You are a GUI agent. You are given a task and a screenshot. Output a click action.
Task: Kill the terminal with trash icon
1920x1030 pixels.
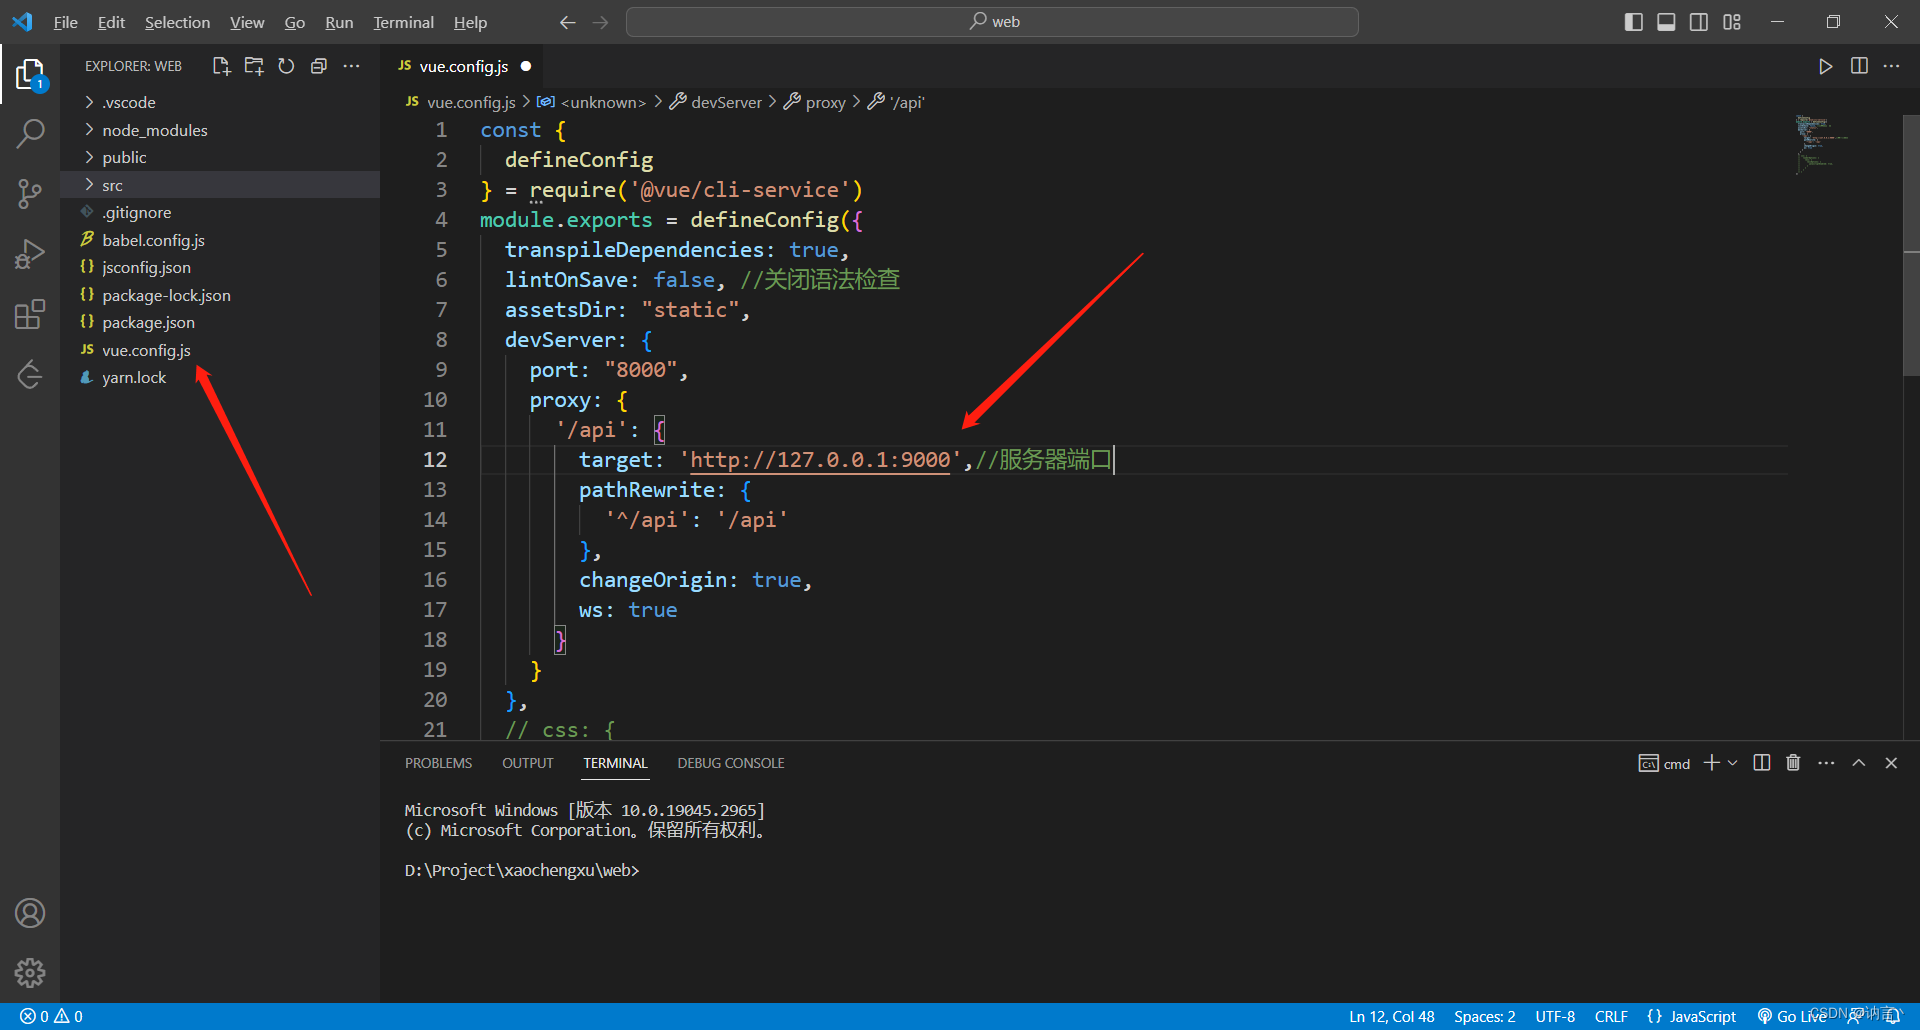(1793, 763)
